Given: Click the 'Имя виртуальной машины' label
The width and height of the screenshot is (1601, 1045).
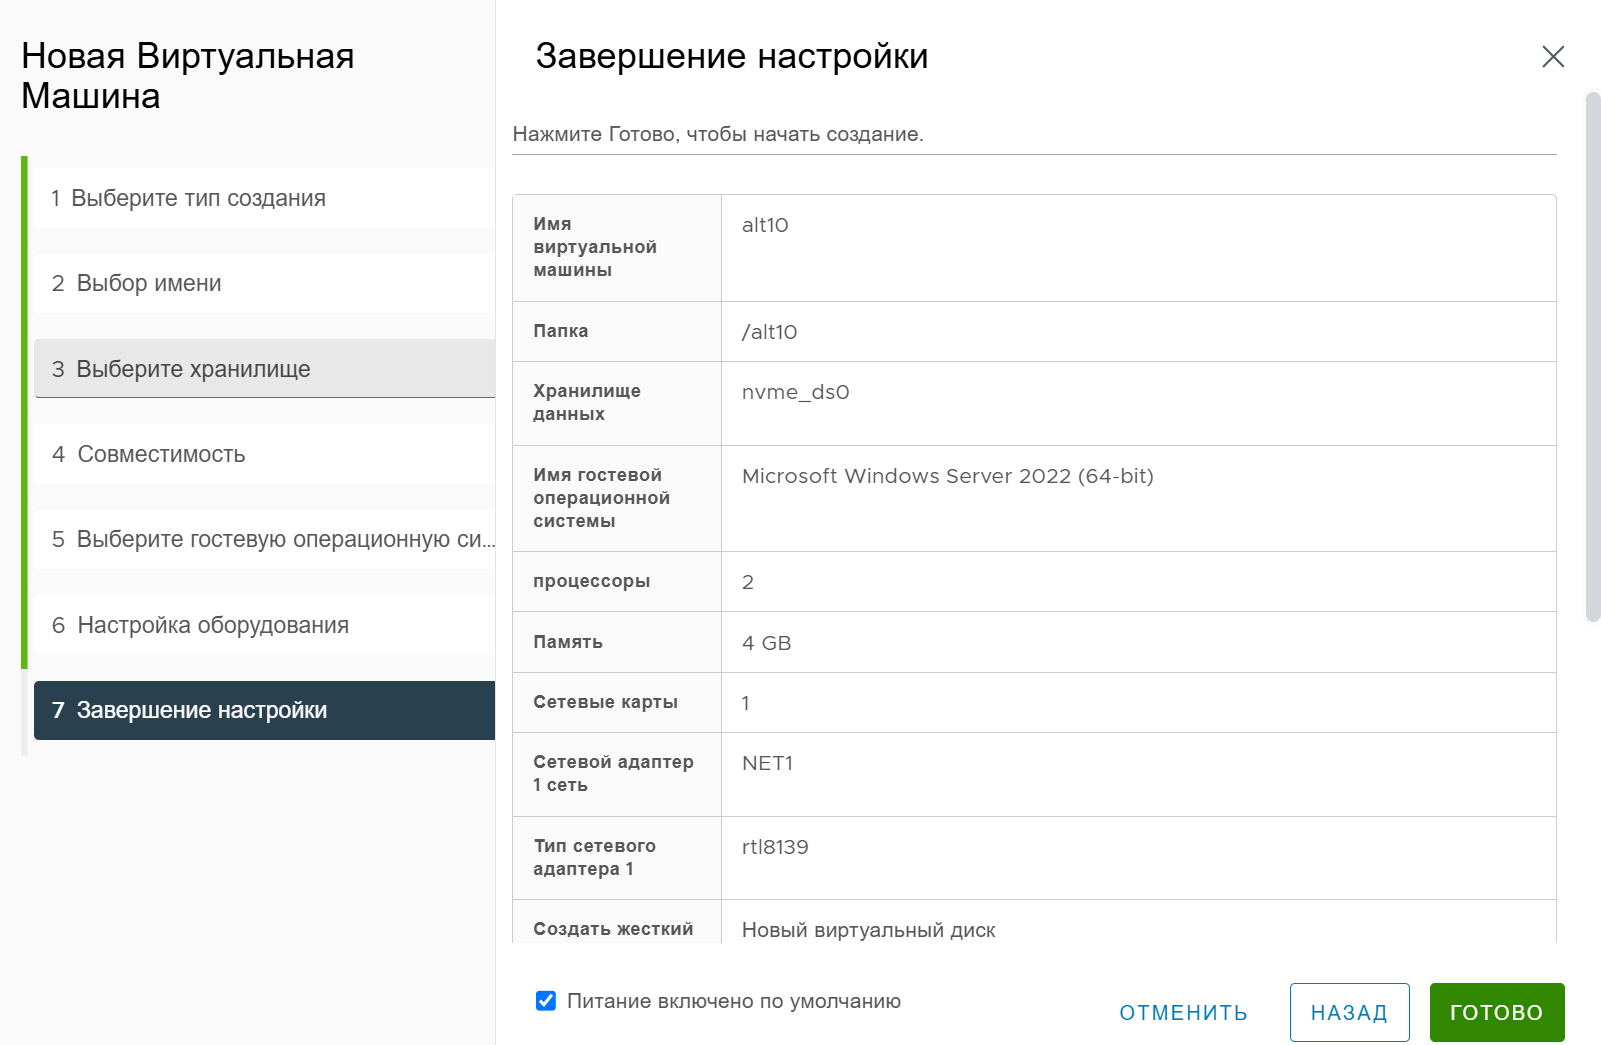Looking at the screenshot, I should click(x=595, y=247).
